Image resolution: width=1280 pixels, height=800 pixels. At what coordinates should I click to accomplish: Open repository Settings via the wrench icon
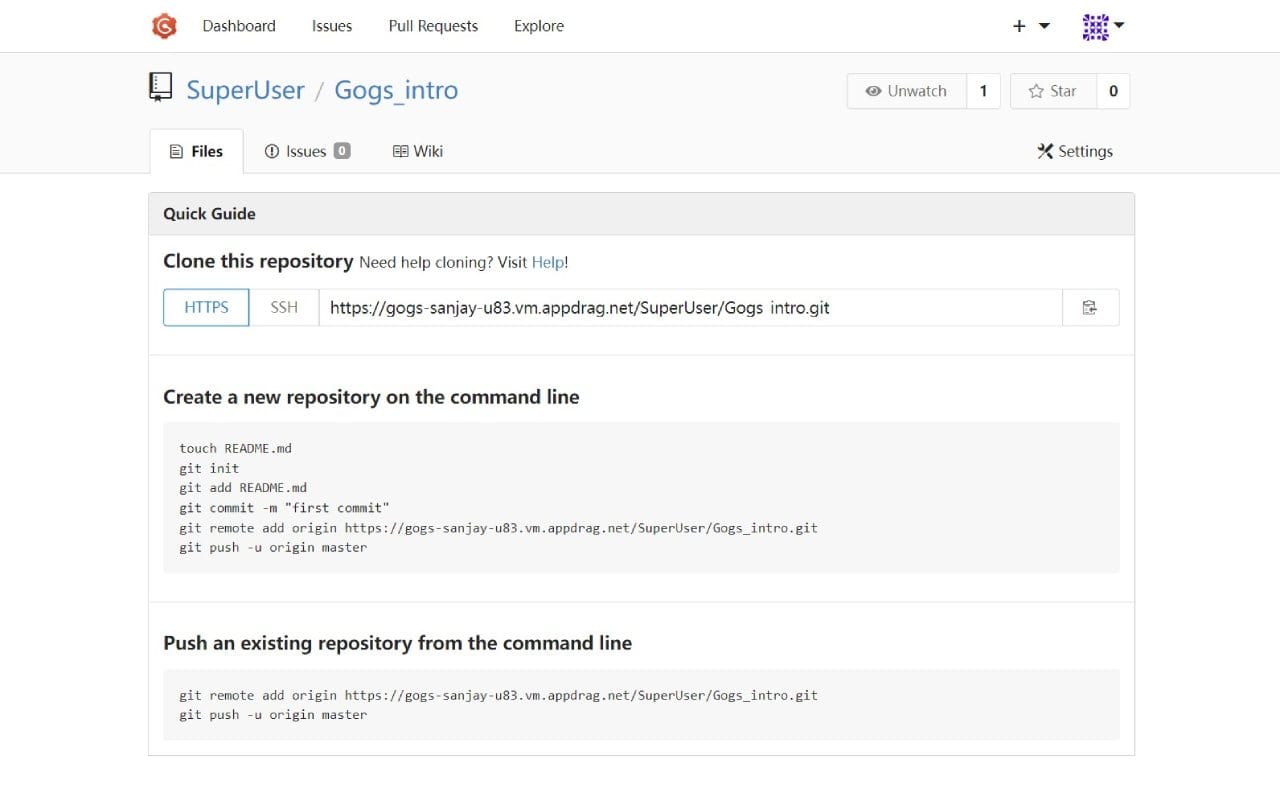click(x=1044, y=151)
